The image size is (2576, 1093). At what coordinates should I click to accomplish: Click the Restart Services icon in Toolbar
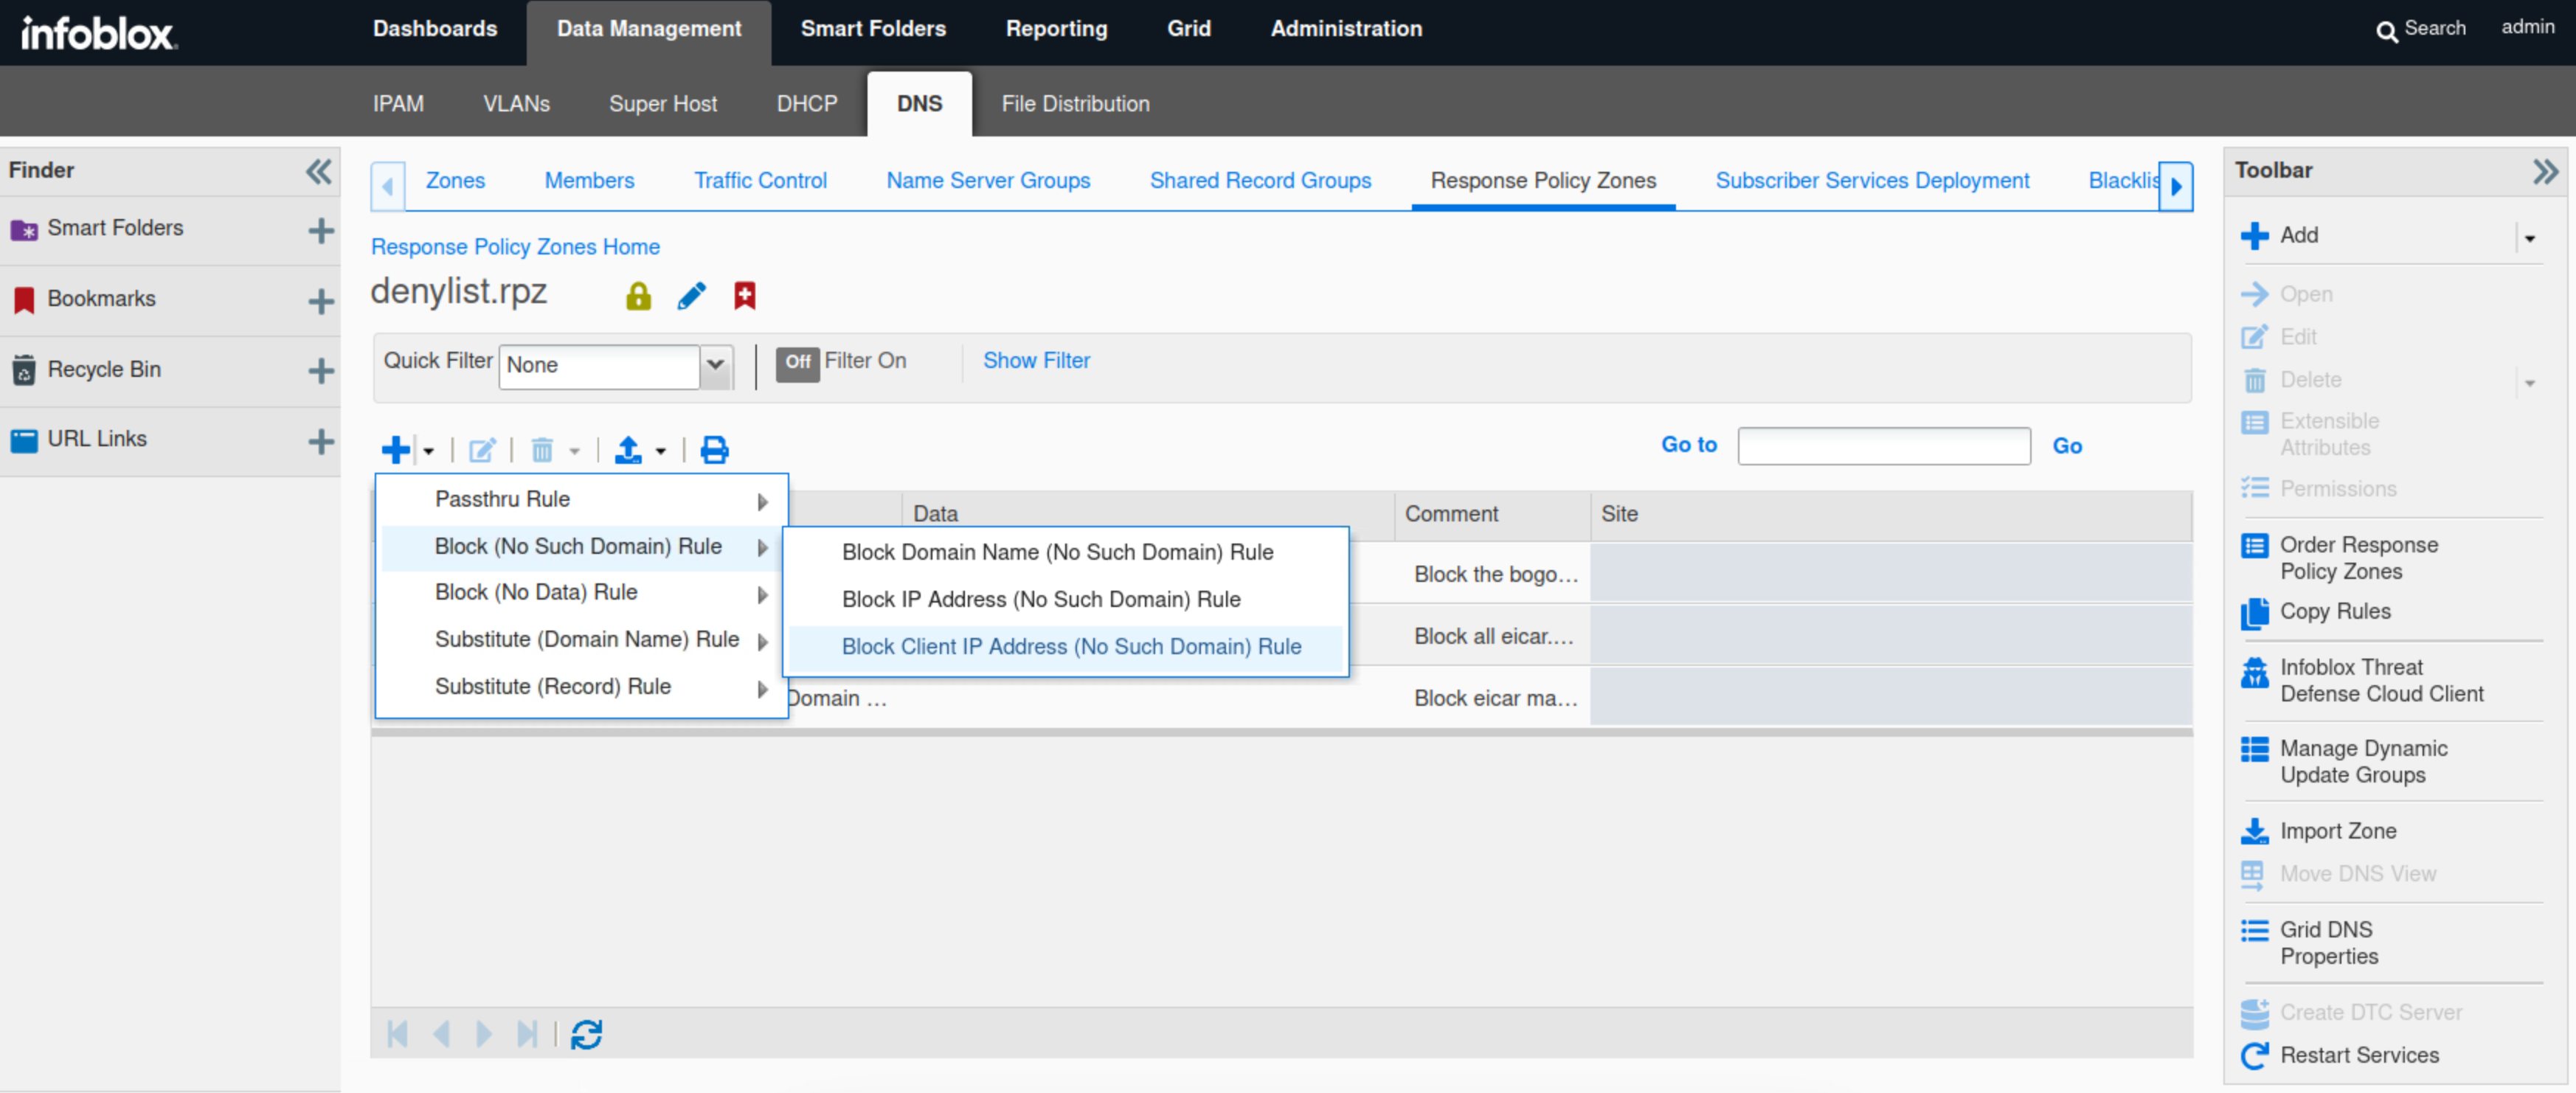point(2254,1056)
